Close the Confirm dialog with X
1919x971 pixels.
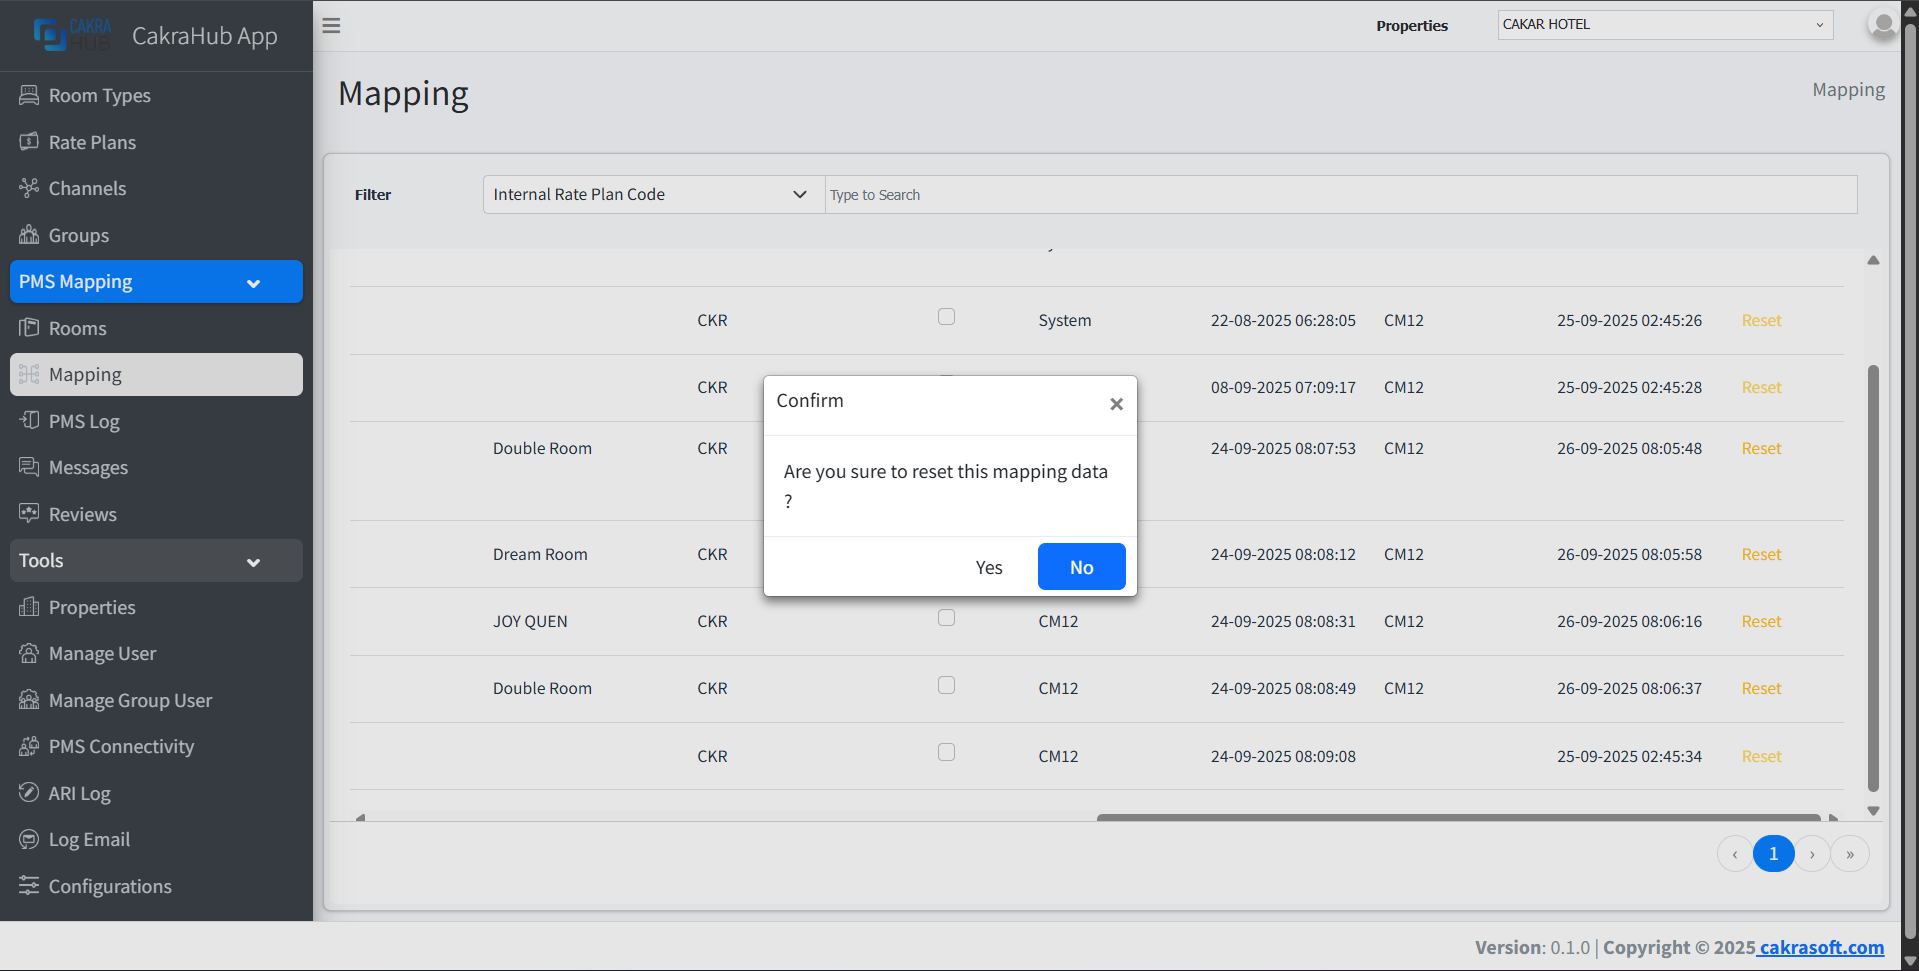[1116, 404]
